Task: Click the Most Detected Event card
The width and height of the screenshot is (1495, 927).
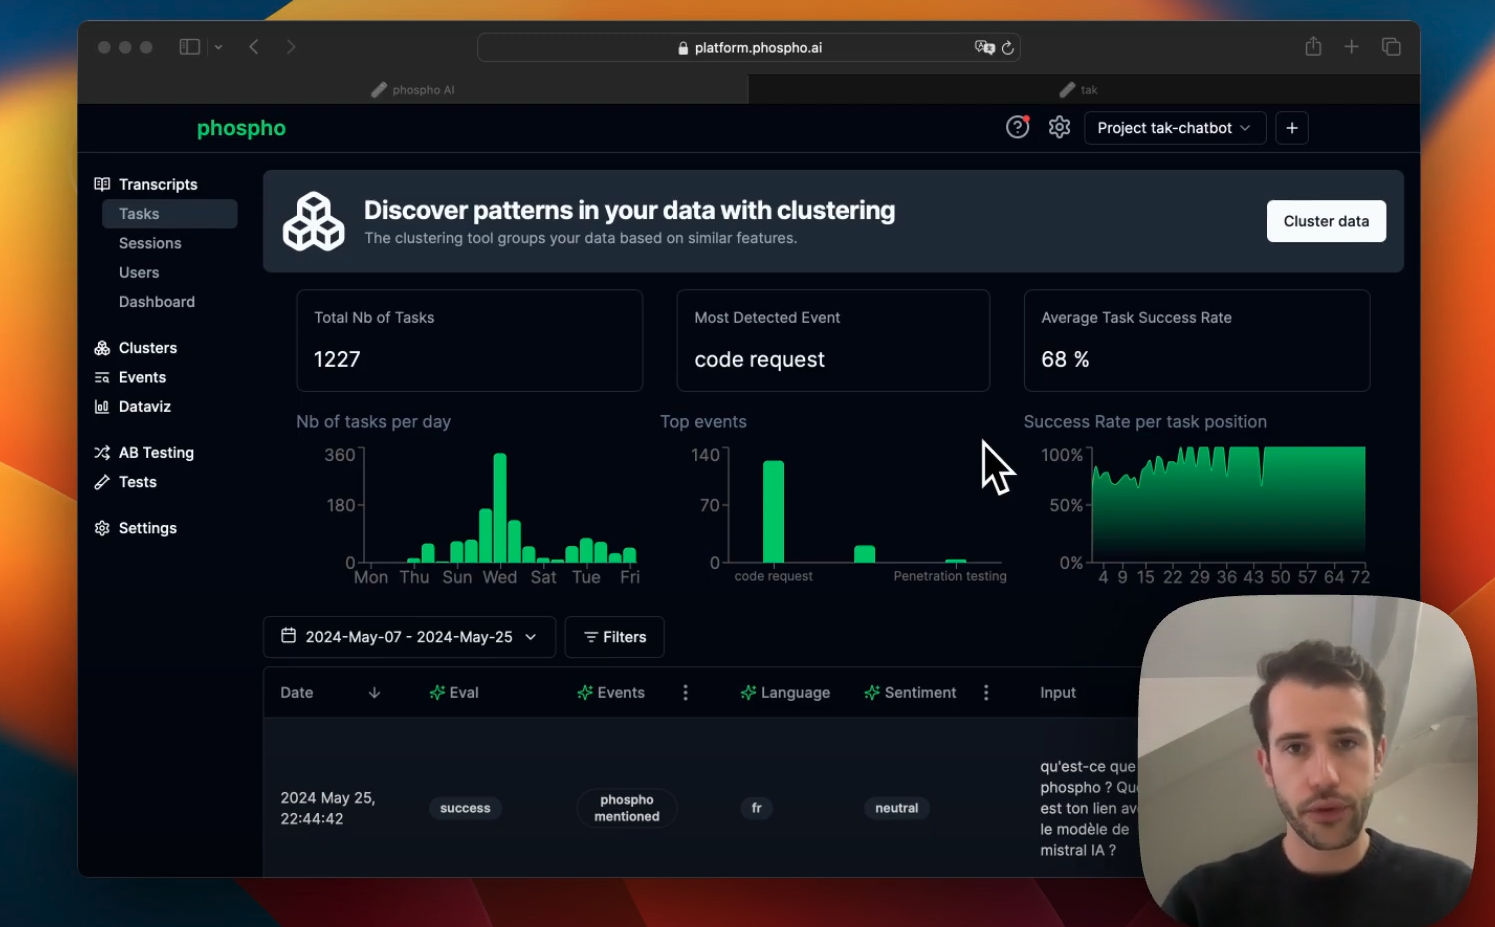Action: [833, 340]
